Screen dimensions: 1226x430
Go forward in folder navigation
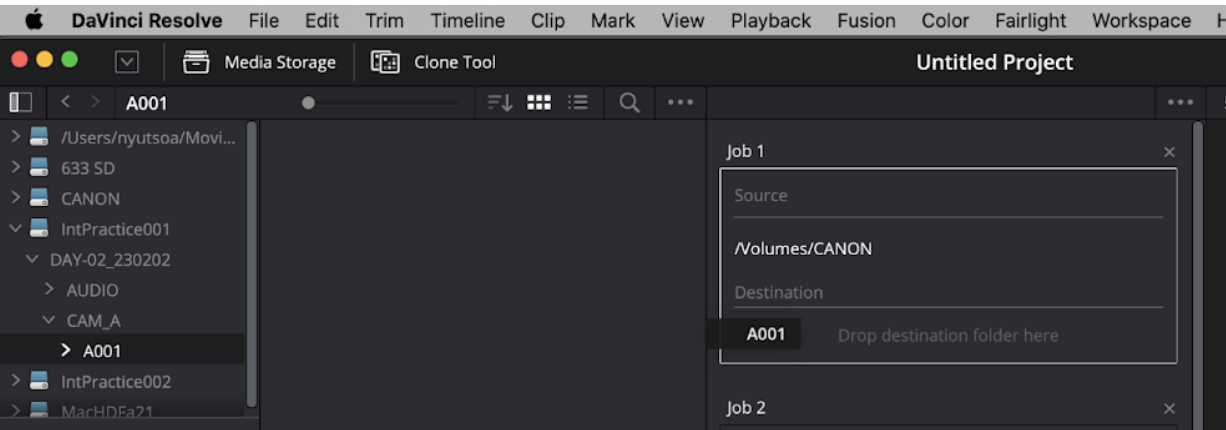coord(96,102)
